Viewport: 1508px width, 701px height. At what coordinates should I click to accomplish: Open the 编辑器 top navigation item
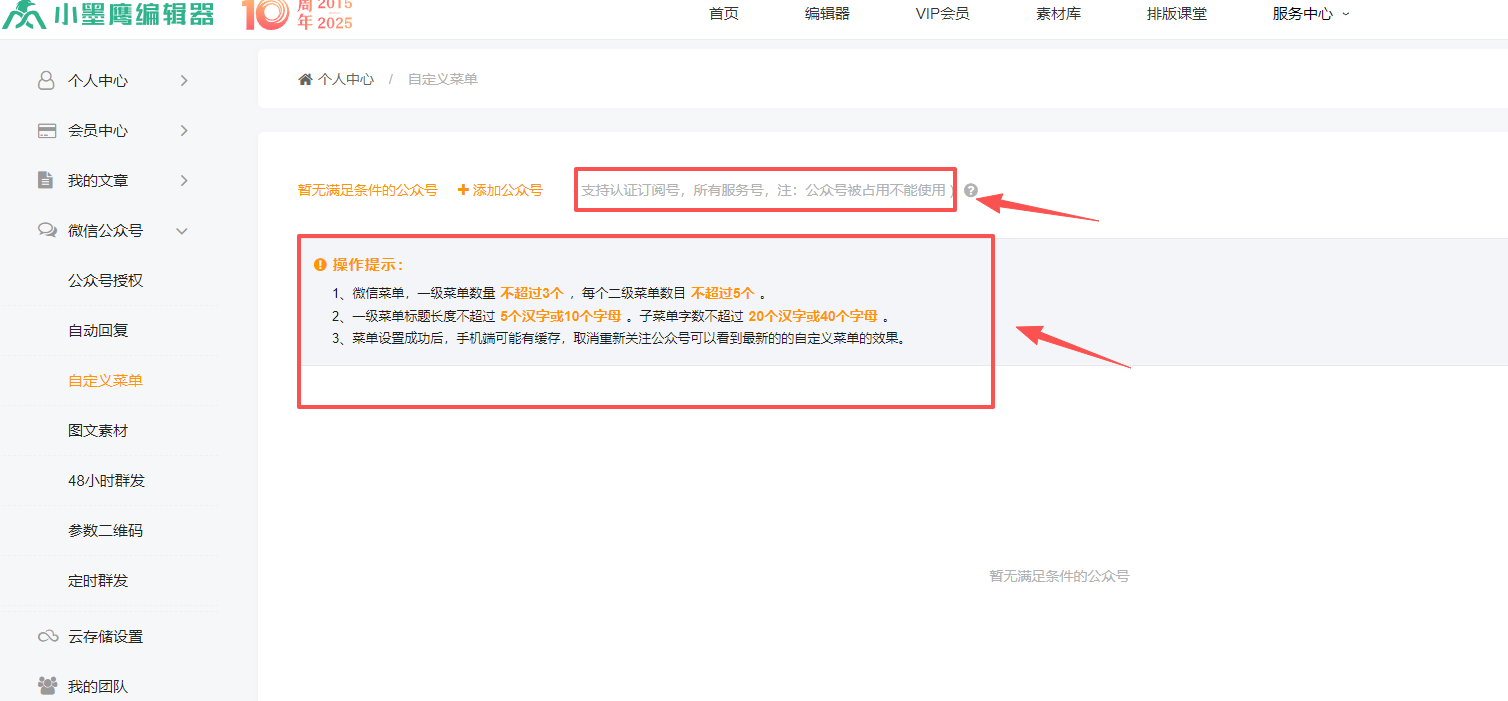[827, 14]
